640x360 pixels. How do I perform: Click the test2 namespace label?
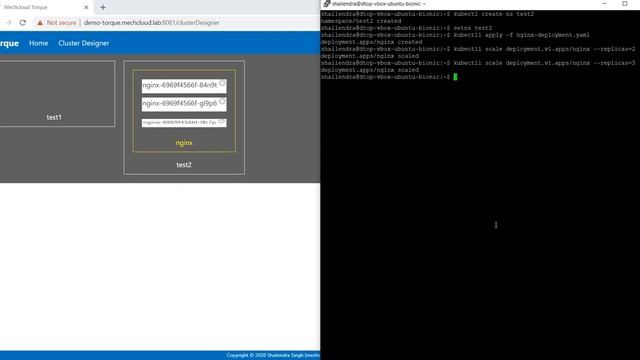tap(184, 165)
